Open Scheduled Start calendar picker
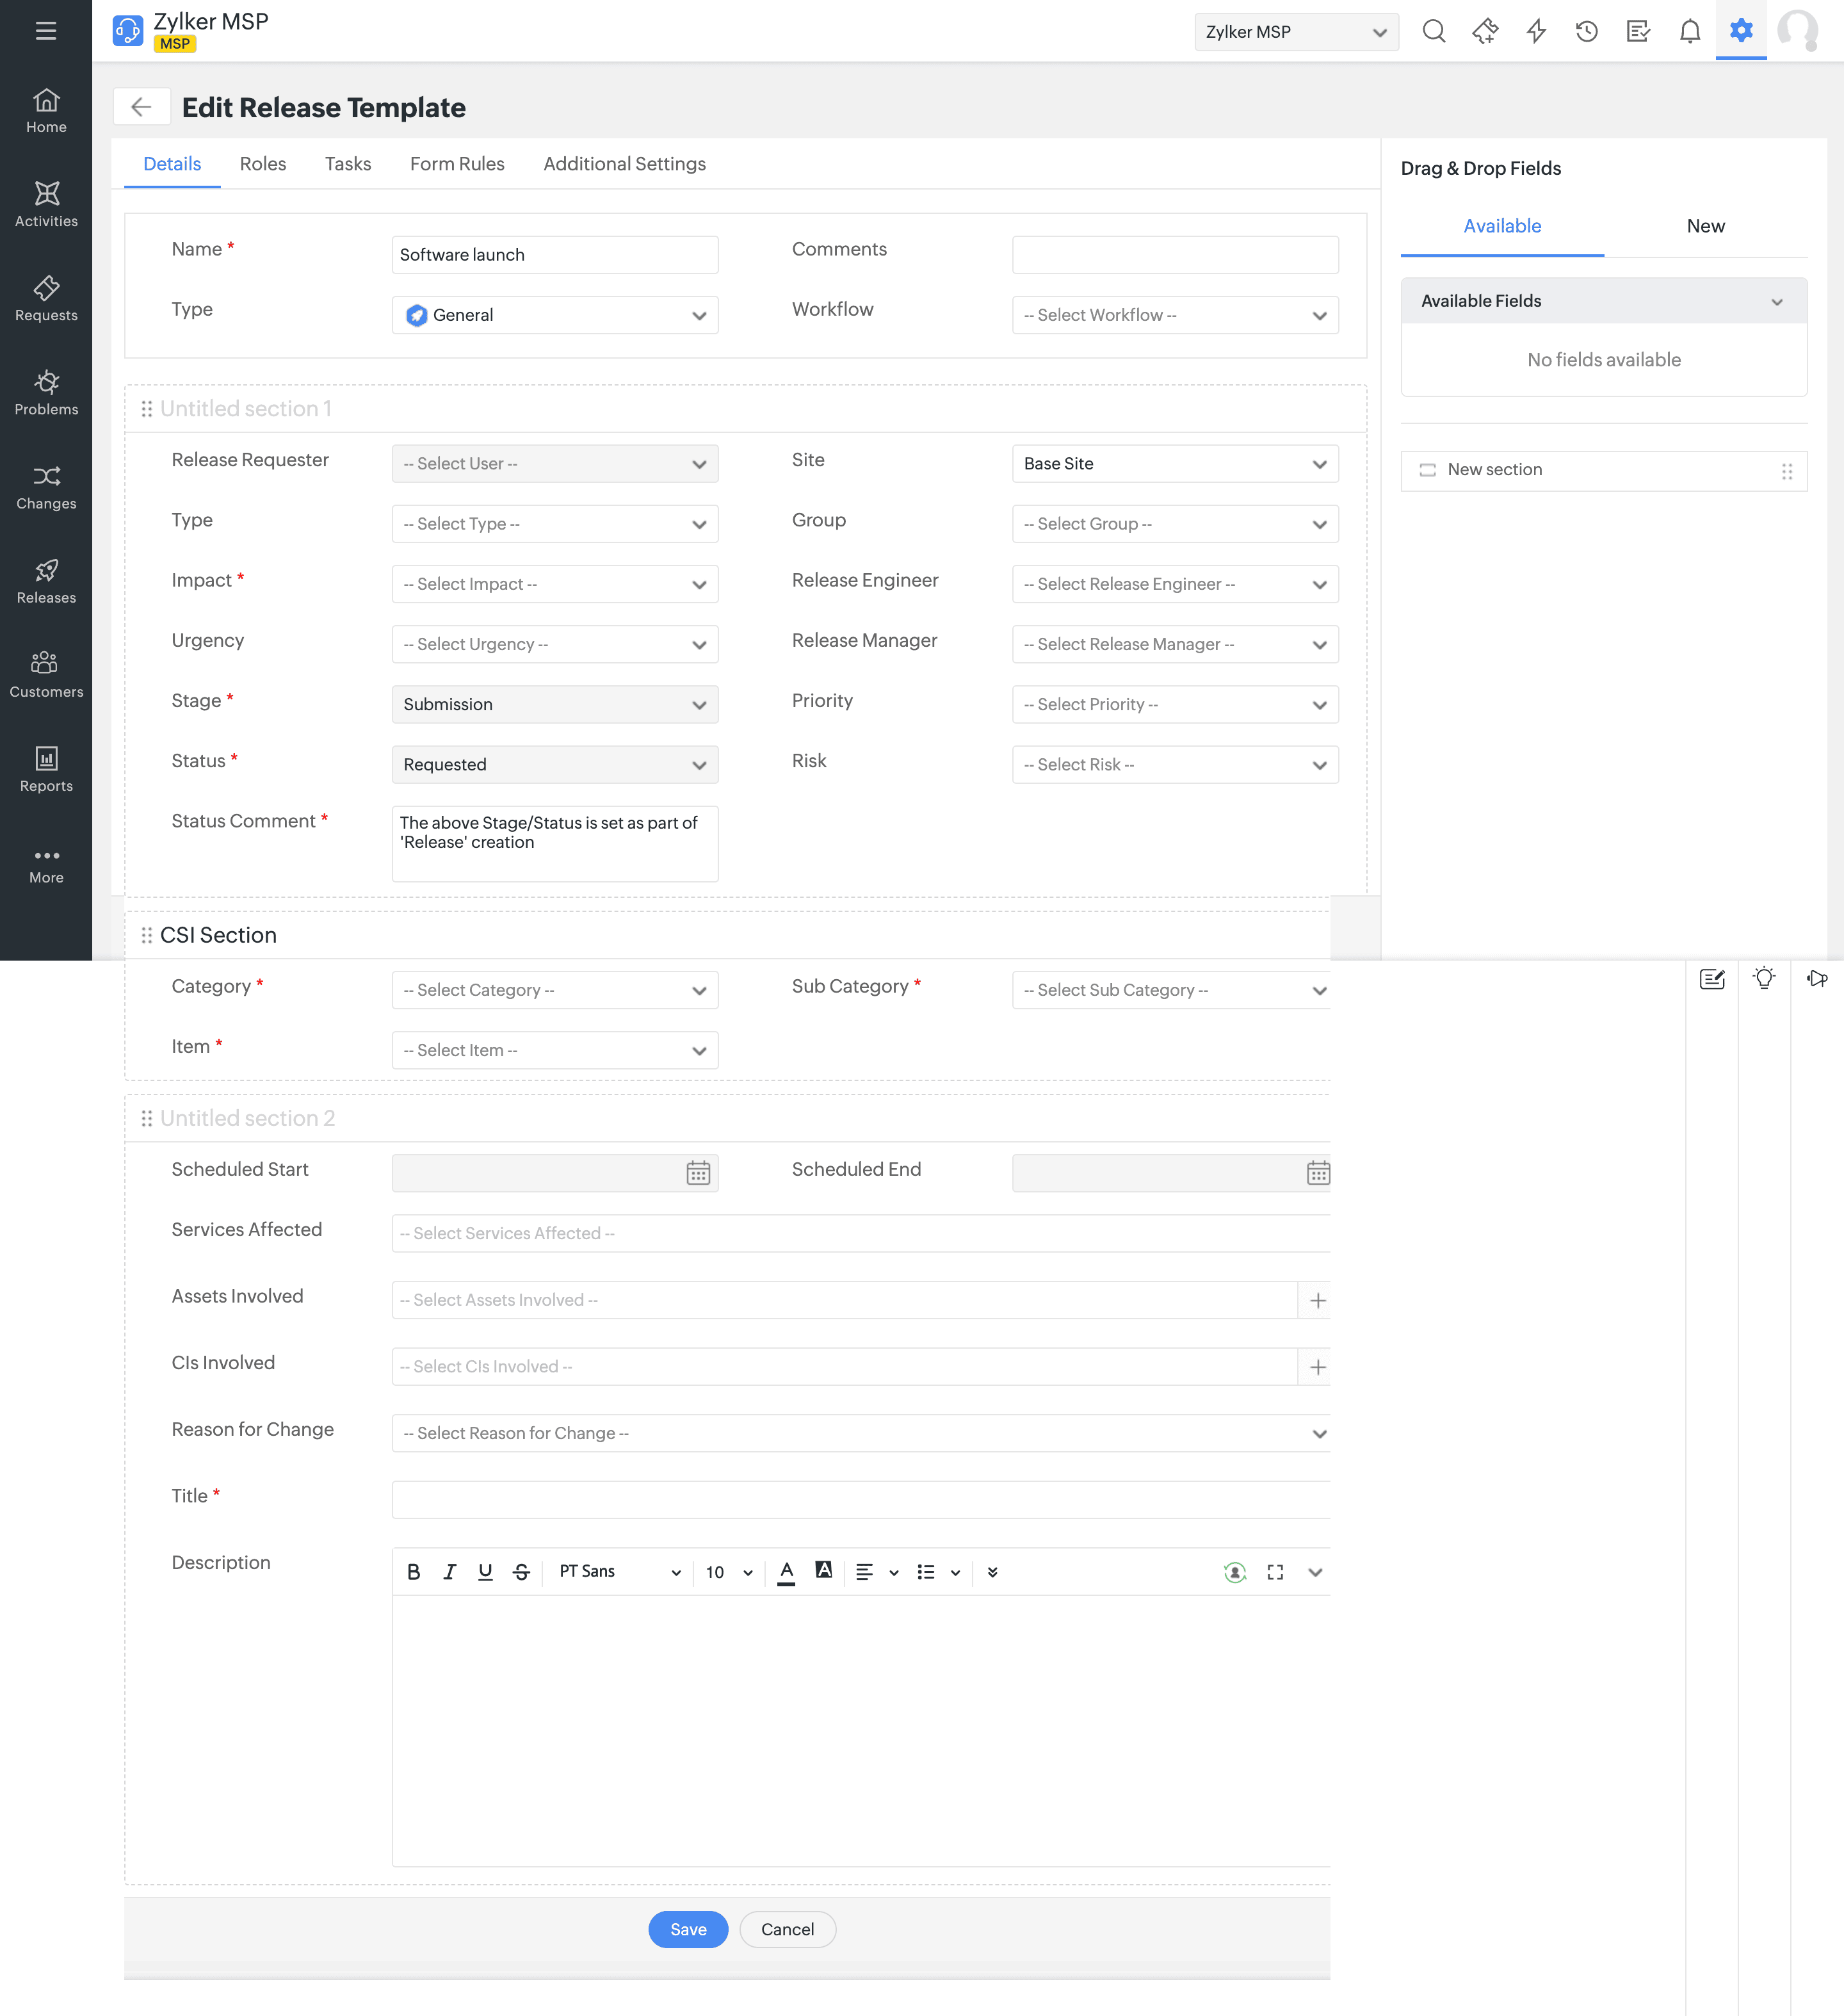1844x2016 pixels. (x=698, y=1172)
